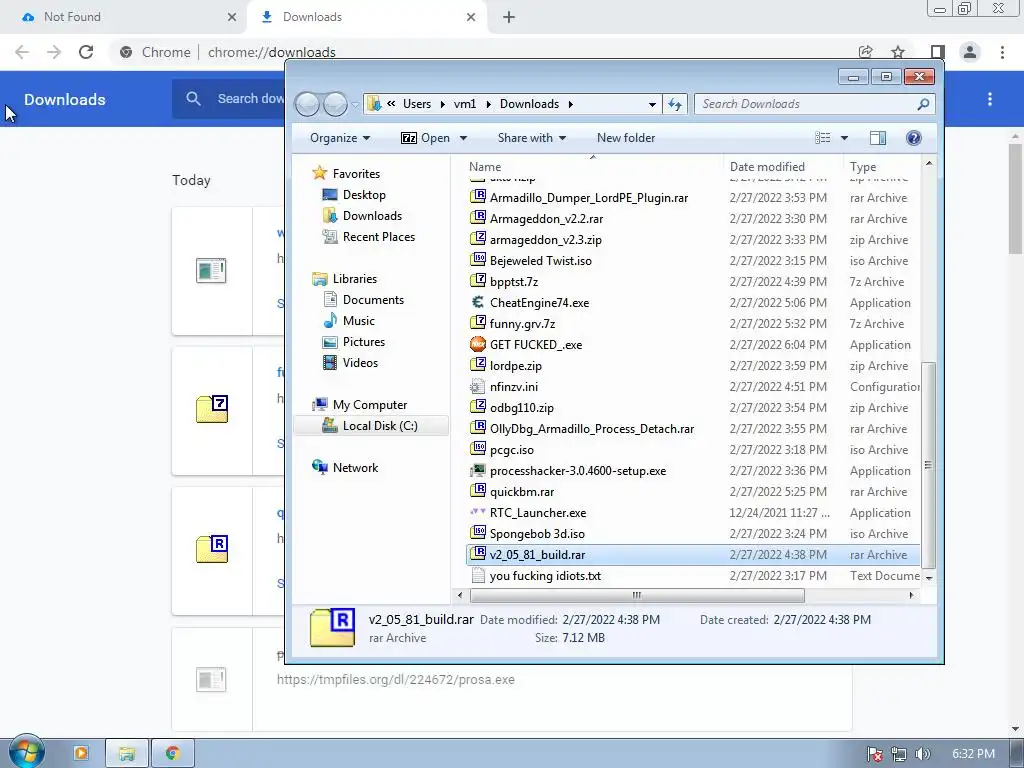Image resolution: width=1024 pixels, height=768 pixels.
Task: Click the volume speaker tray icon
Action: click(x=922, y=754)
